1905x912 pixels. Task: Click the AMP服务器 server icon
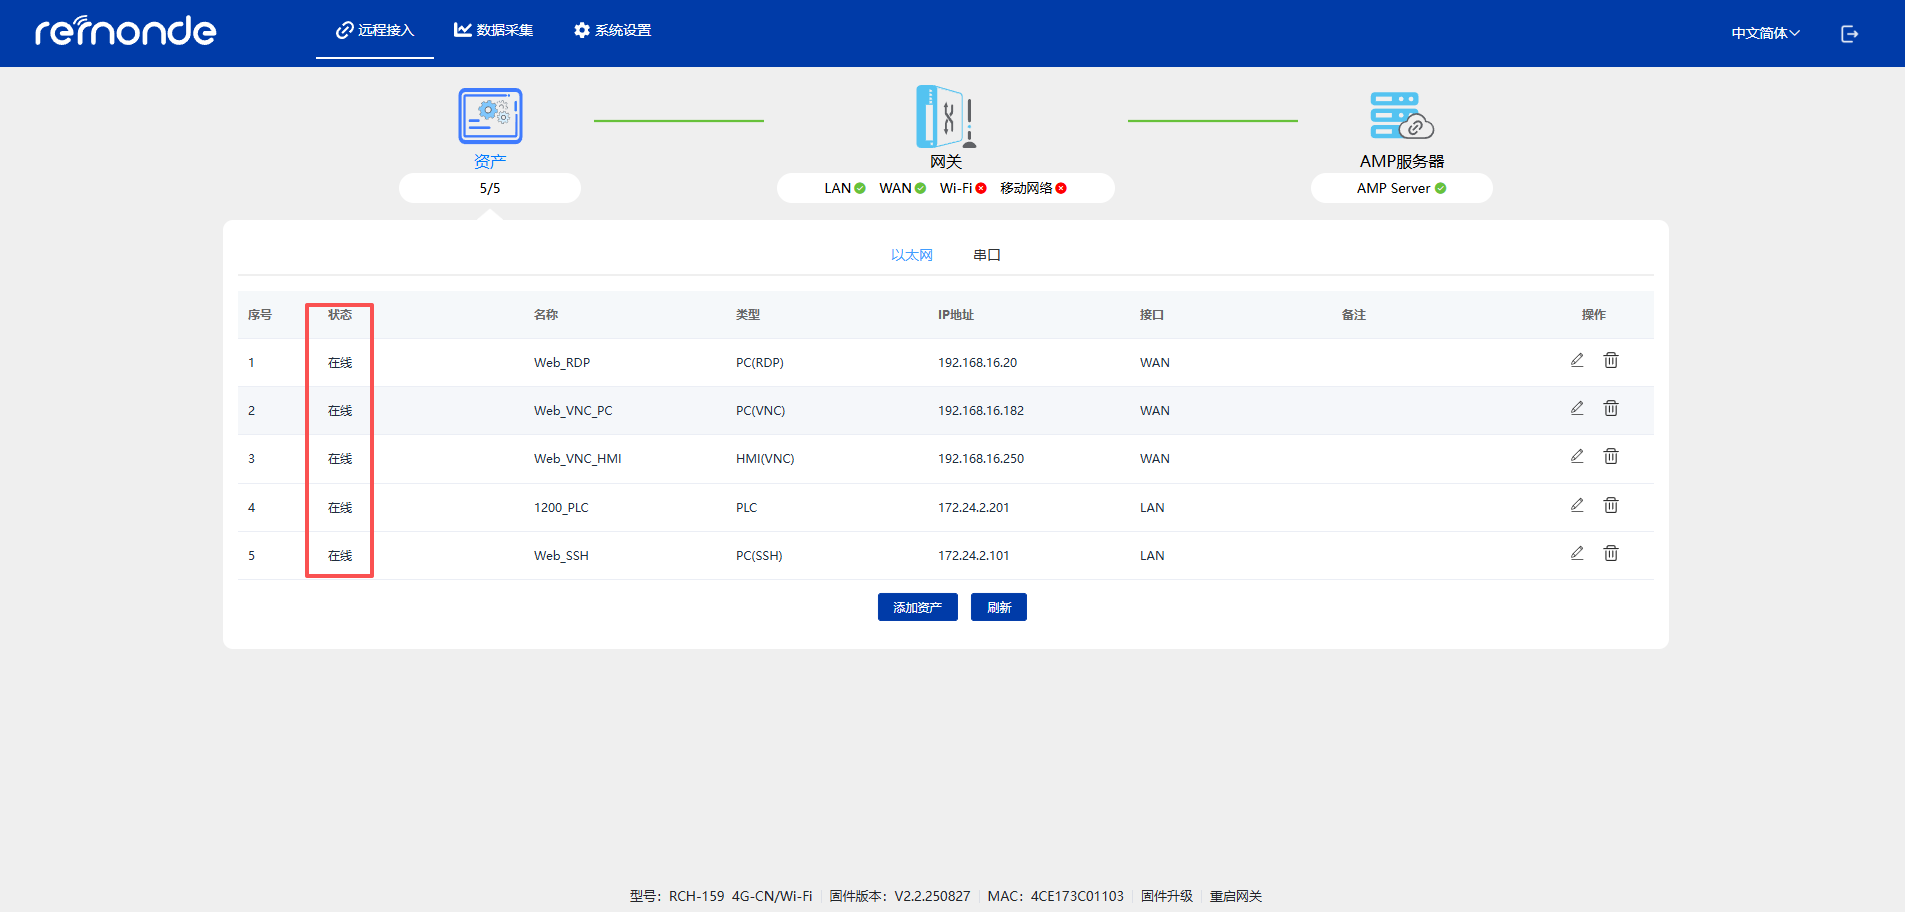pos(1401,117)
